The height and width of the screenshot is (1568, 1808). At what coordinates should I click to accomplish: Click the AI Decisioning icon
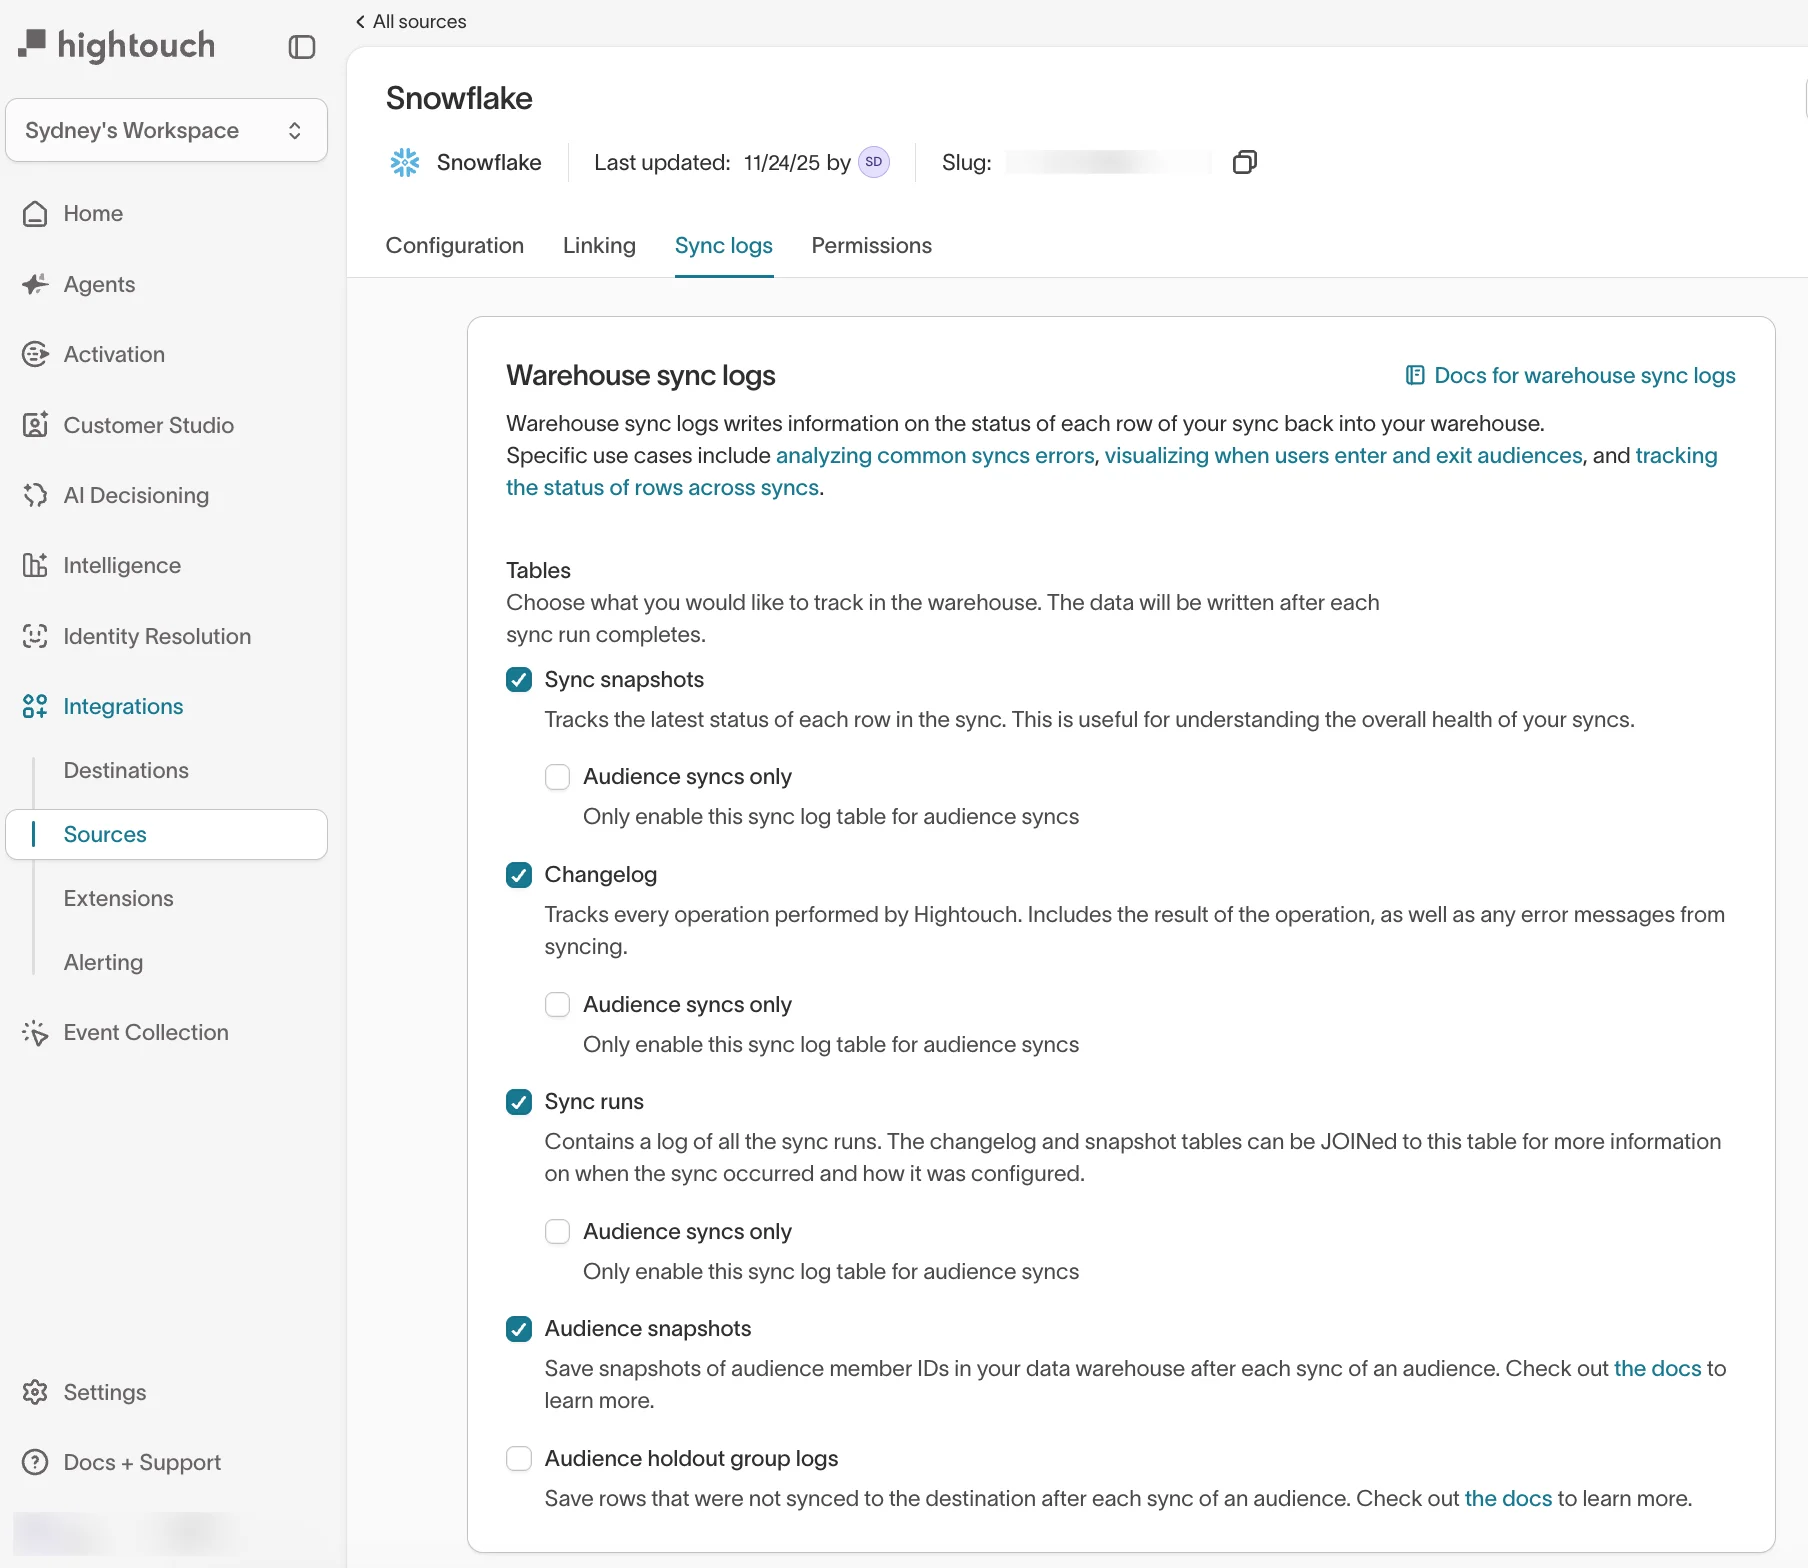click(x=35, y=495)
